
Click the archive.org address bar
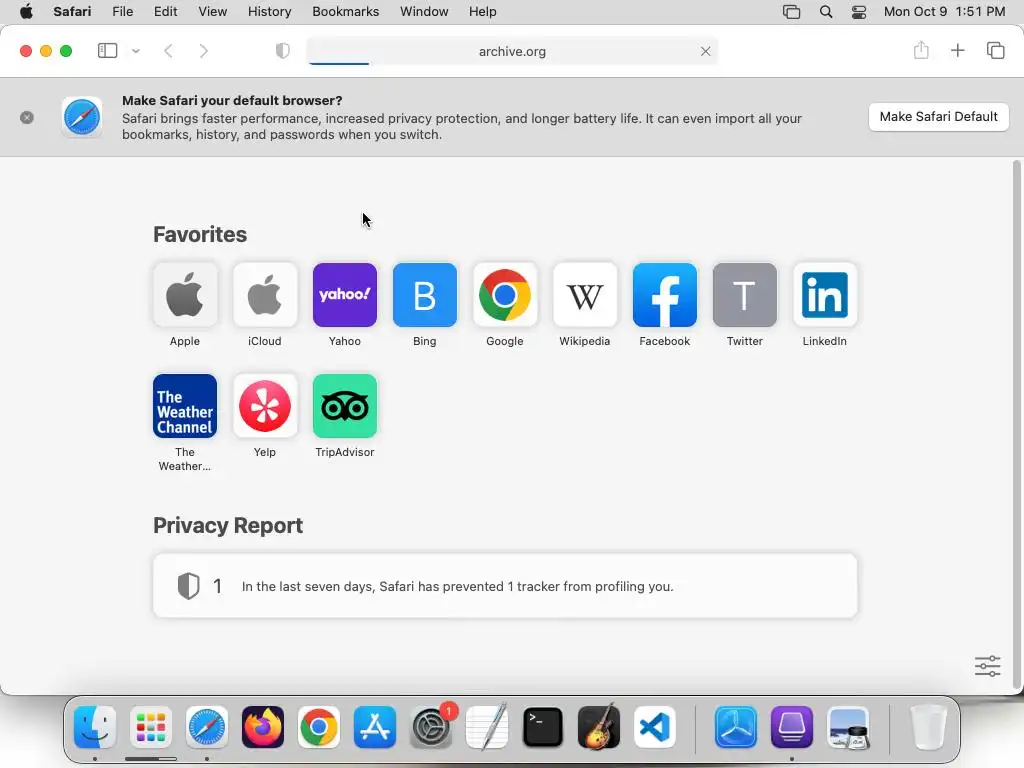pos(512,52)
